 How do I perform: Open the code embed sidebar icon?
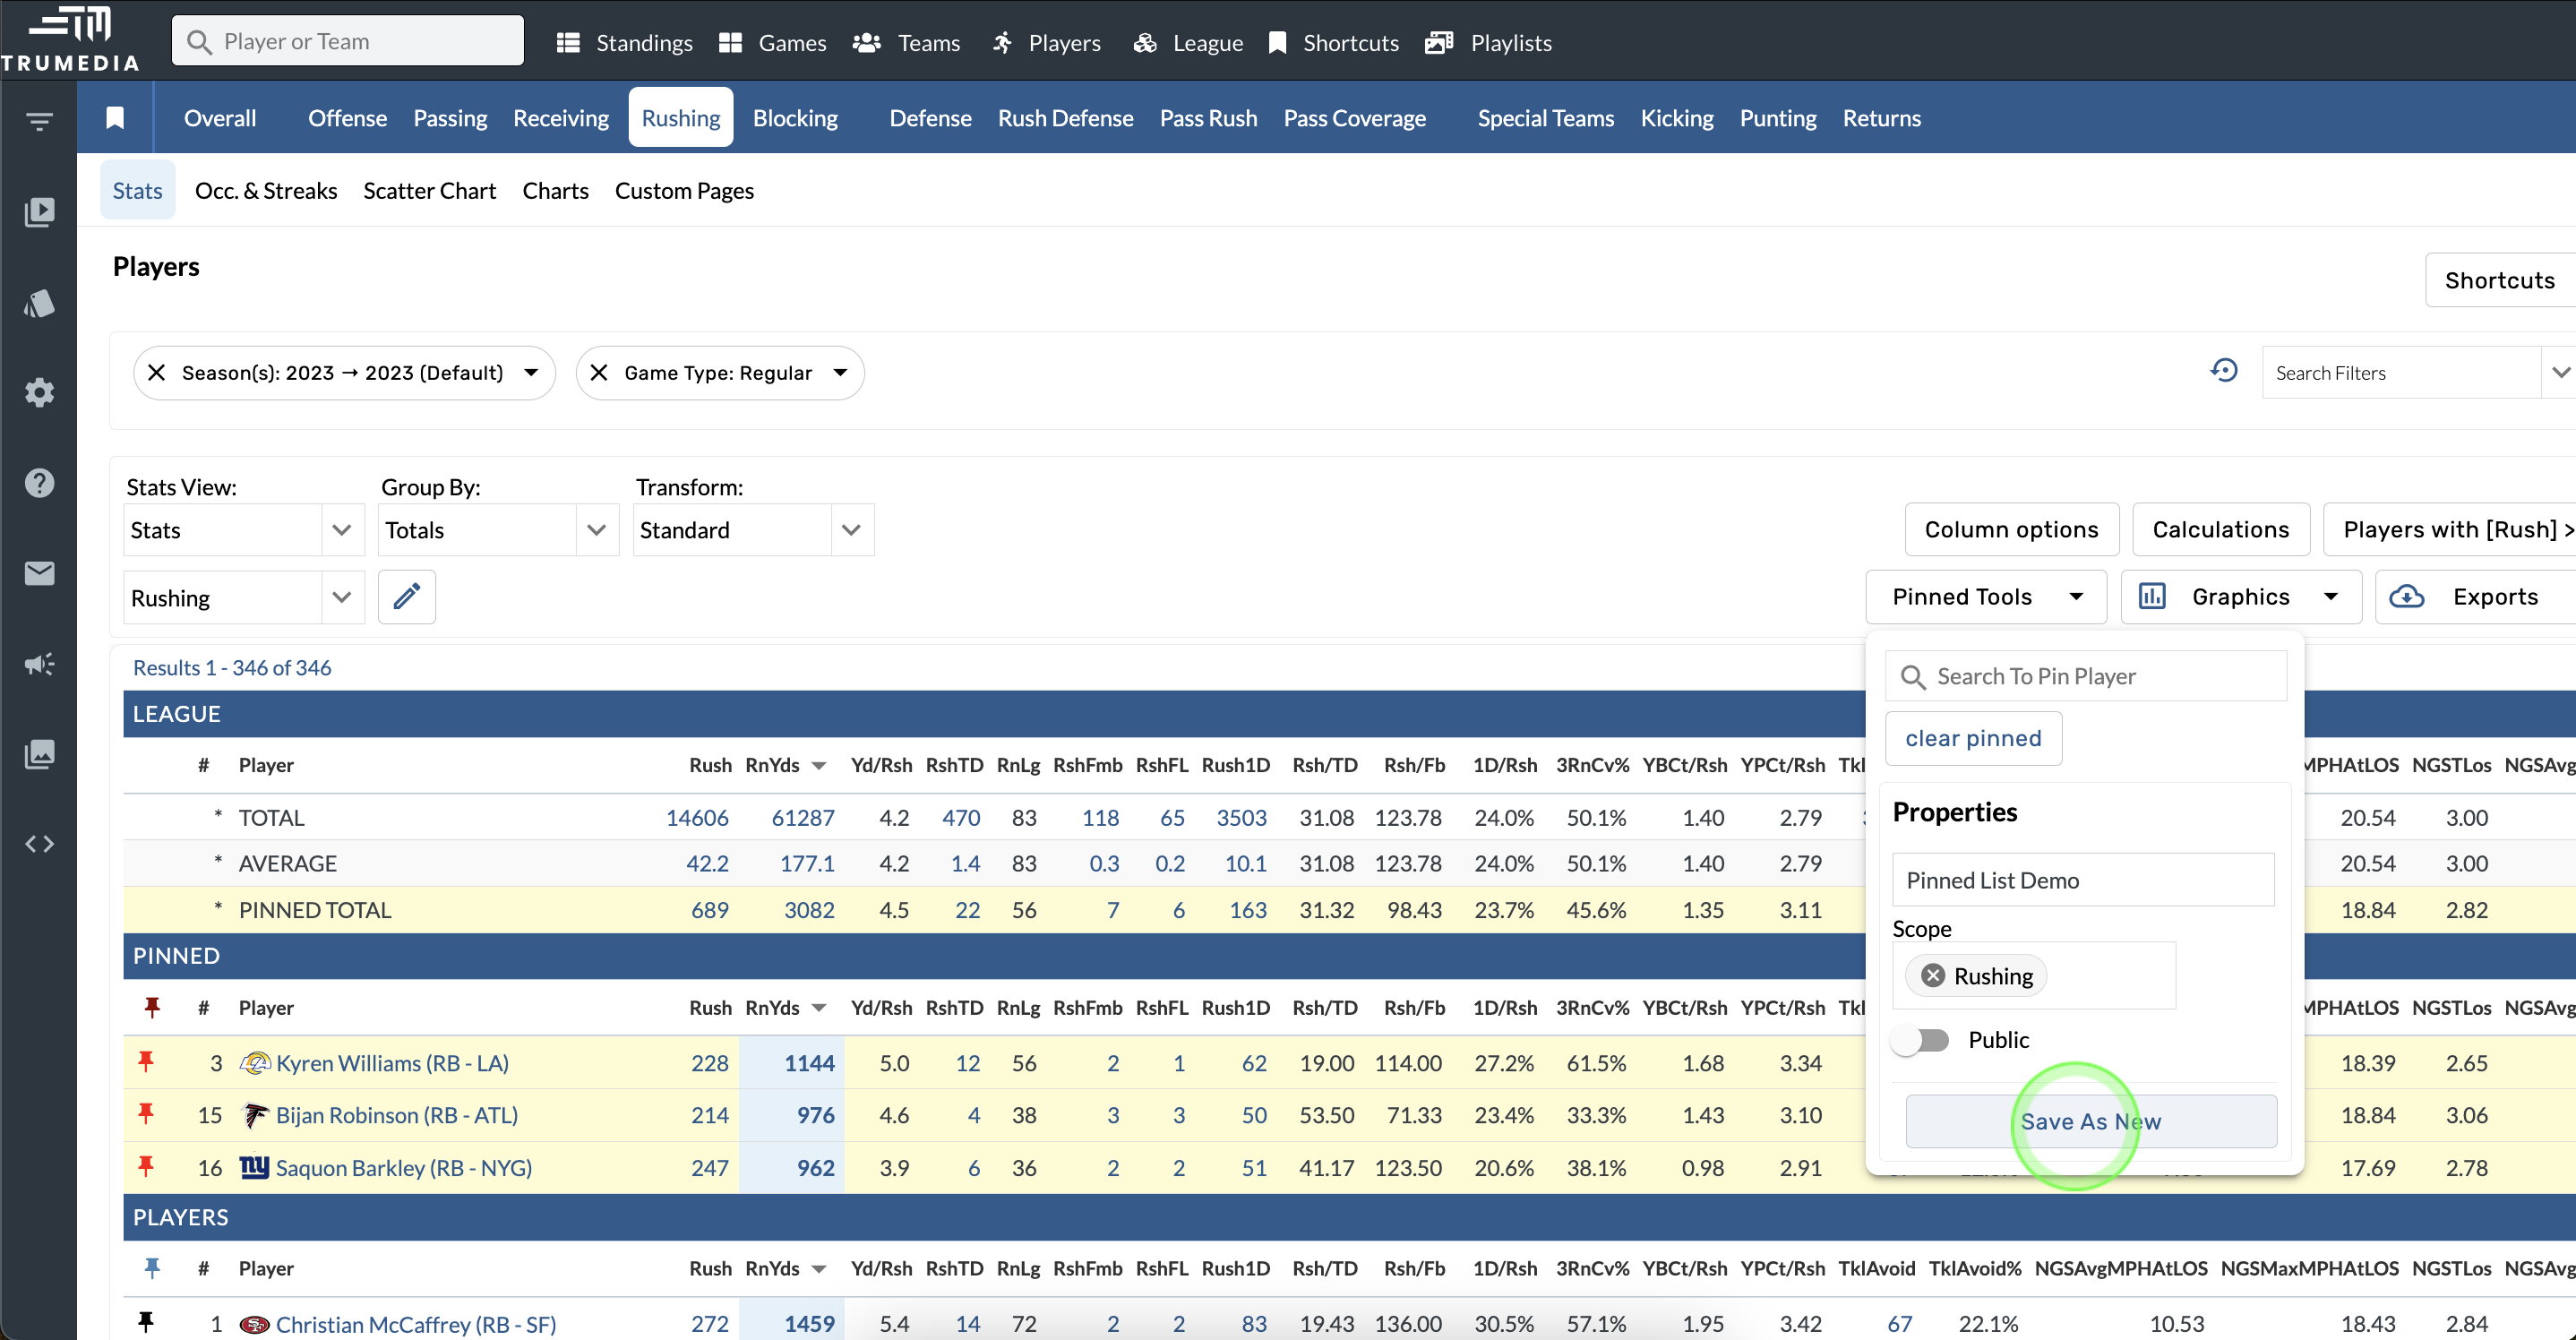pos(39,844)
